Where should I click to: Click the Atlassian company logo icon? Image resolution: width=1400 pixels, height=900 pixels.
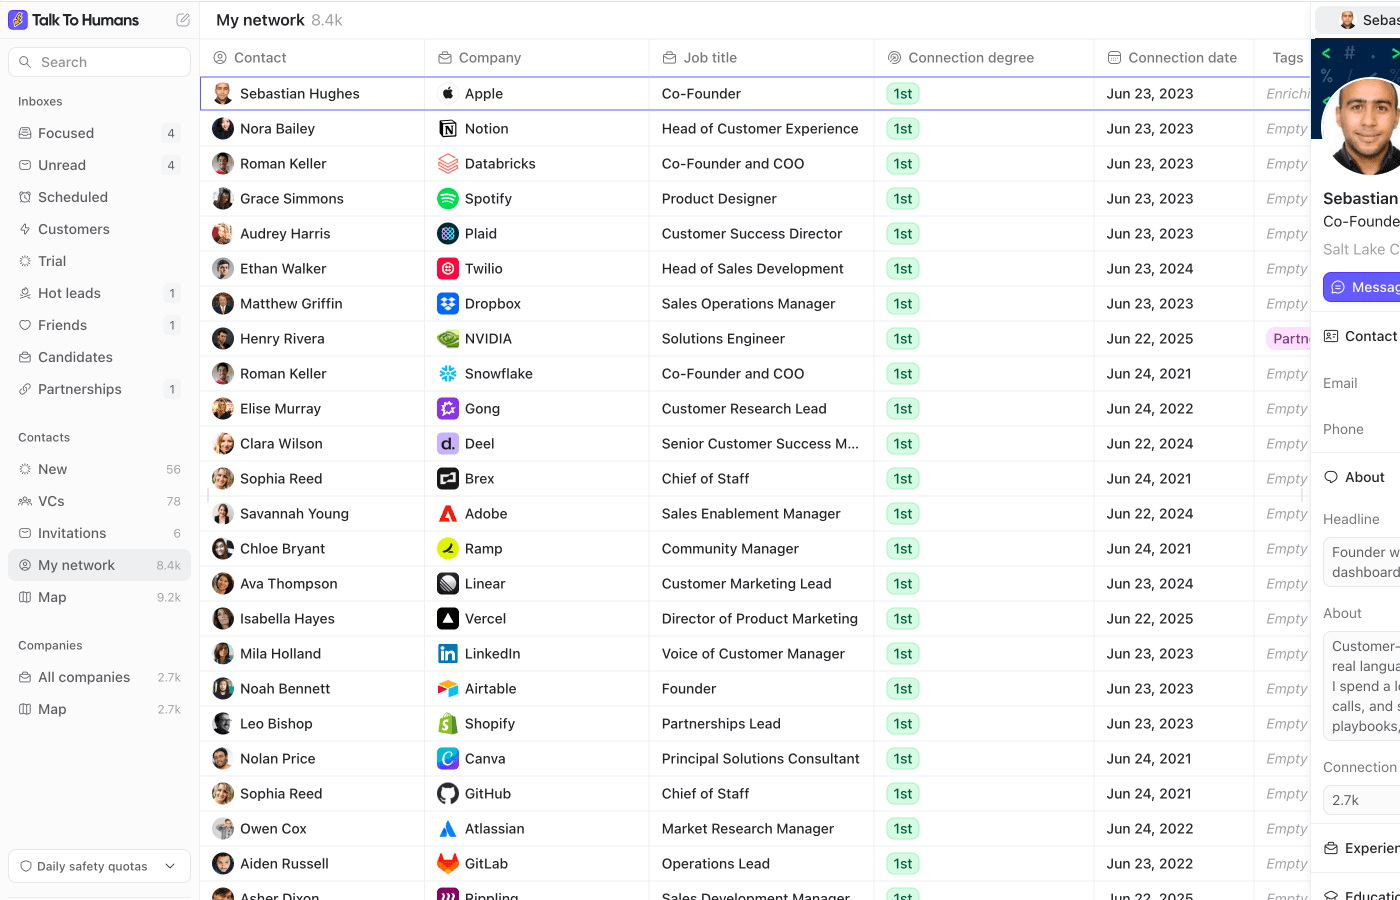point(448,829)
